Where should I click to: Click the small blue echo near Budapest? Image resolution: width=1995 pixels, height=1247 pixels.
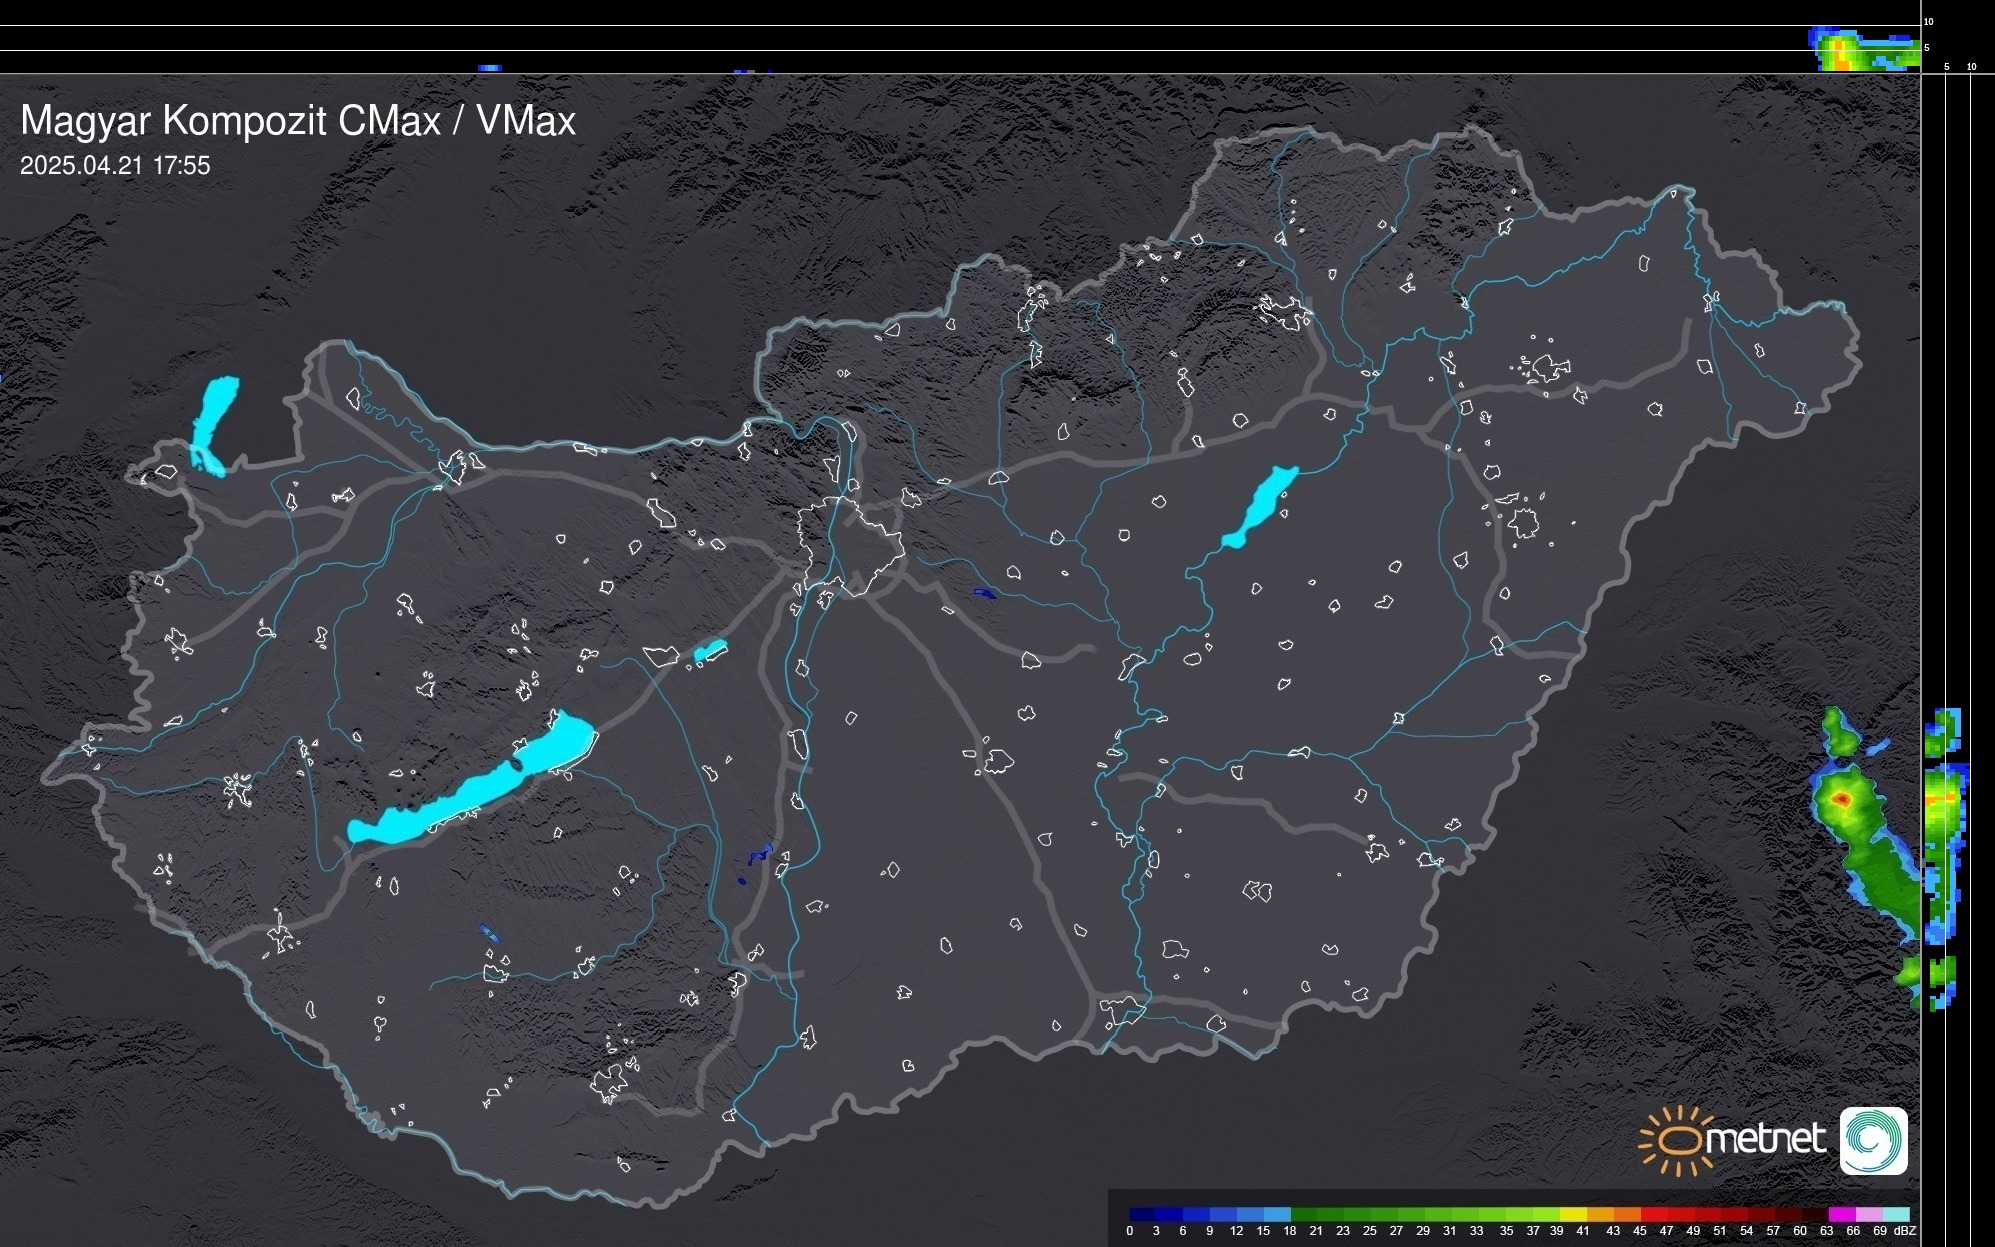(x=984, y=593)
